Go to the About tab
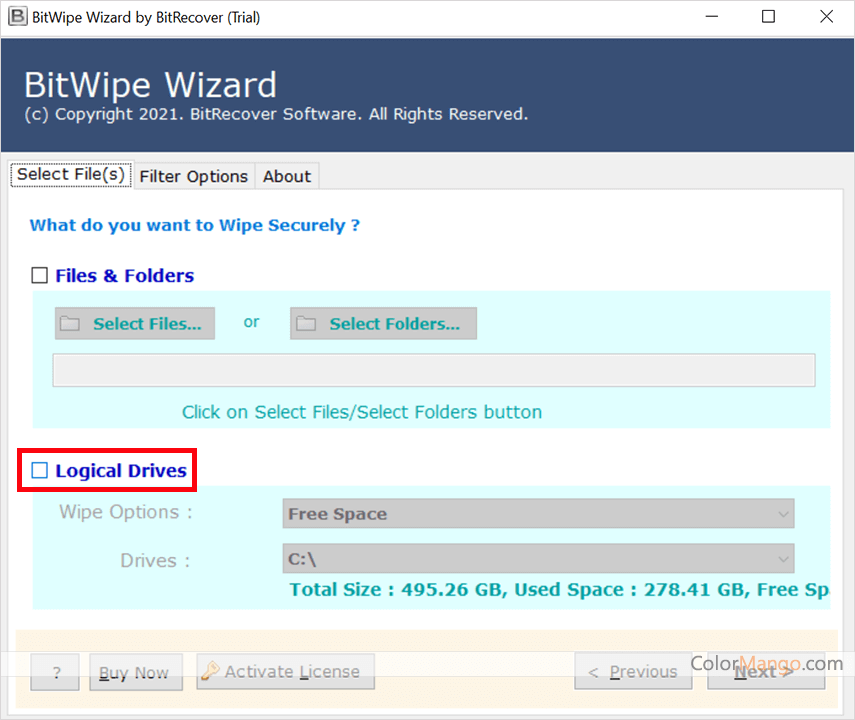This screenshot has width=855, height=720. pos(287,176)
